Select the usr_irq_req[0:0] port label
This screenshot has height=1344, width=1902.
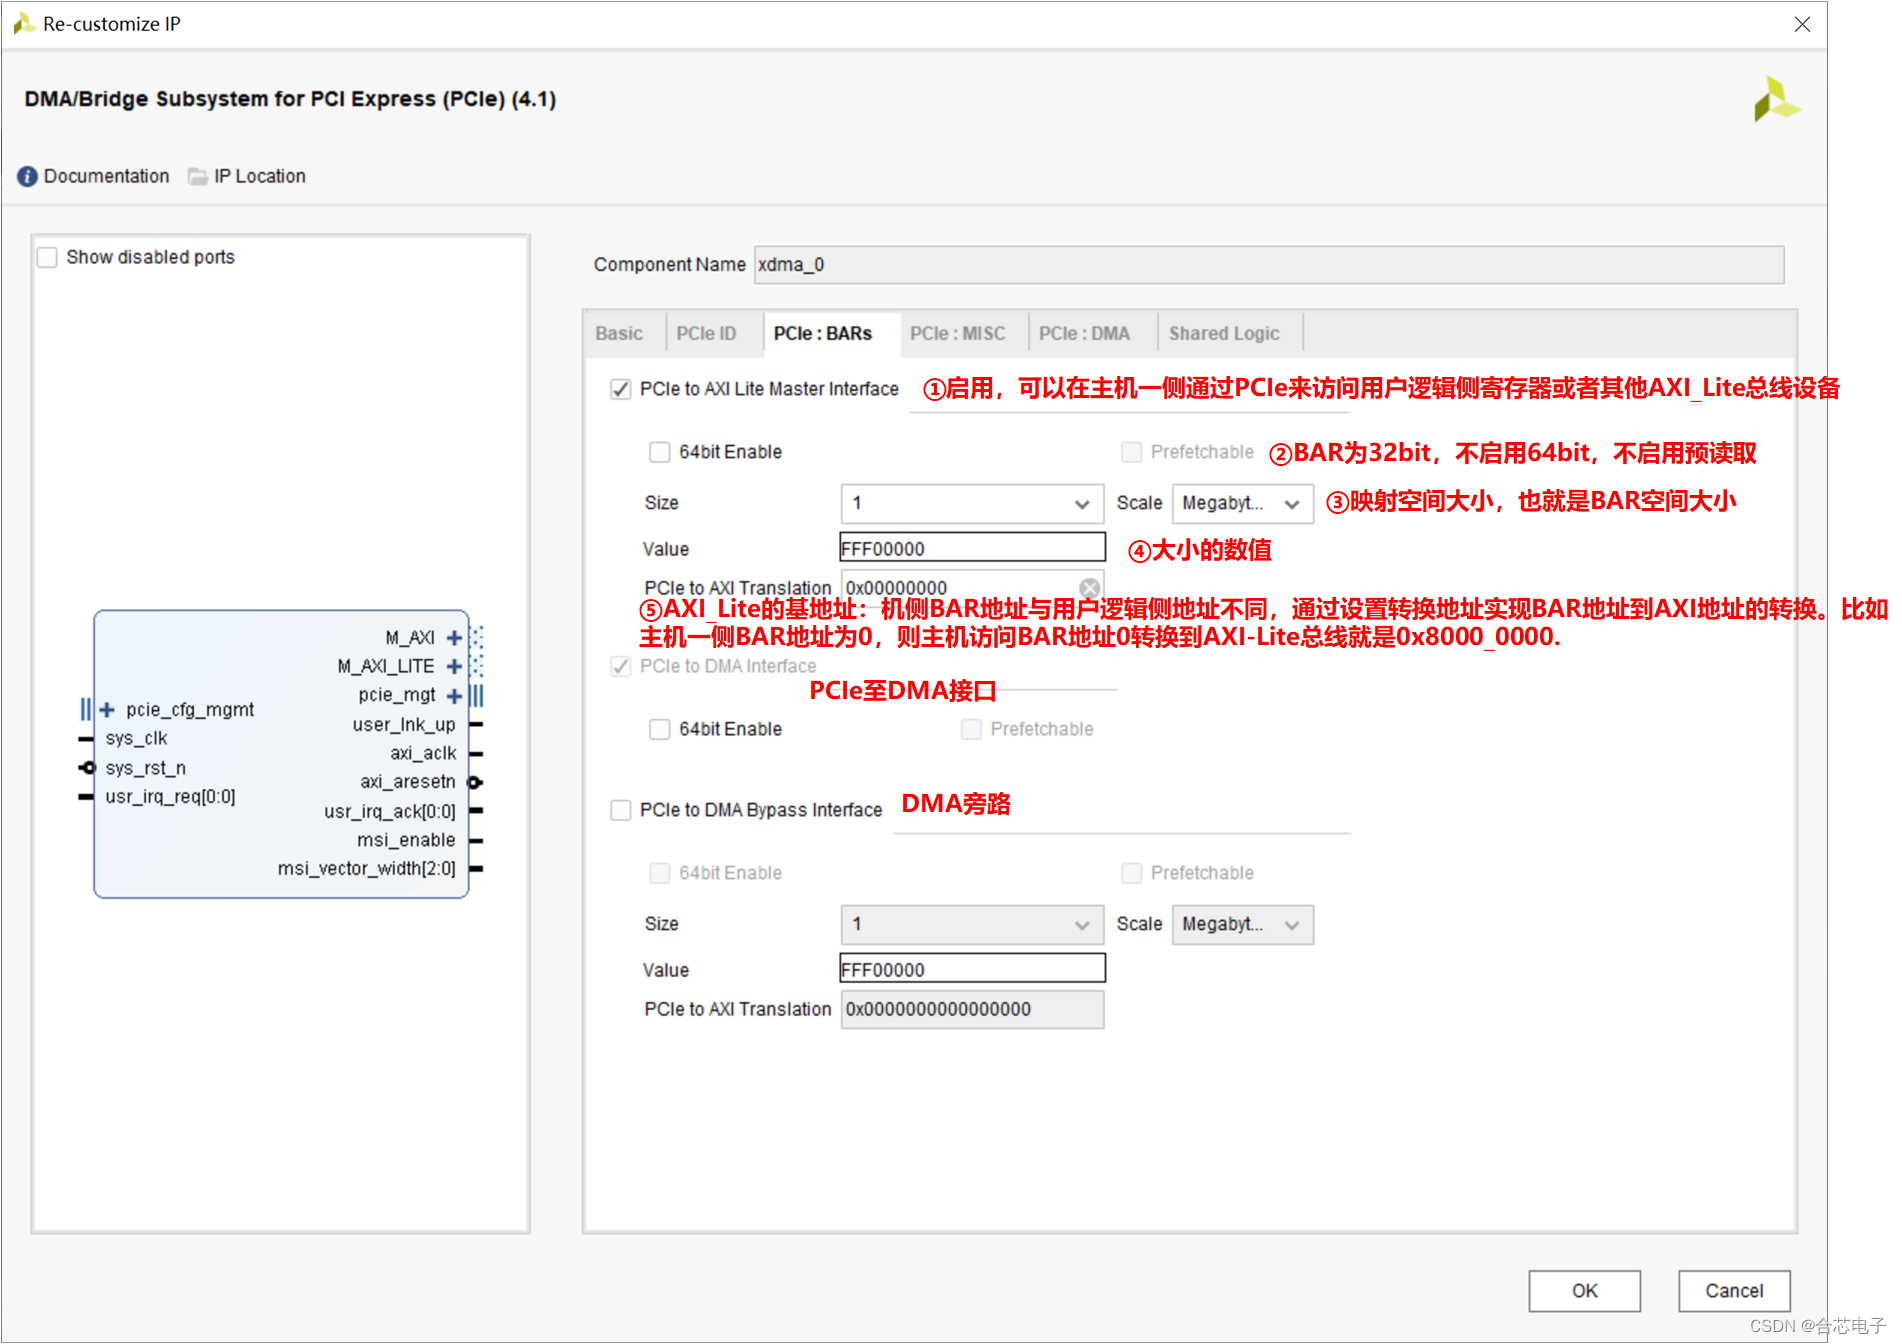170,797
